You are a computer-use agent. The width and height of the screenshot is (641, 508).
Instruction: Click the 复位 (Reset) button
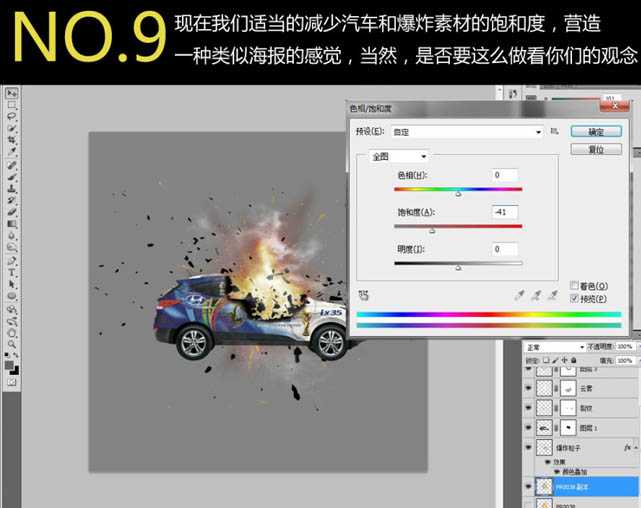click(596, 149)
